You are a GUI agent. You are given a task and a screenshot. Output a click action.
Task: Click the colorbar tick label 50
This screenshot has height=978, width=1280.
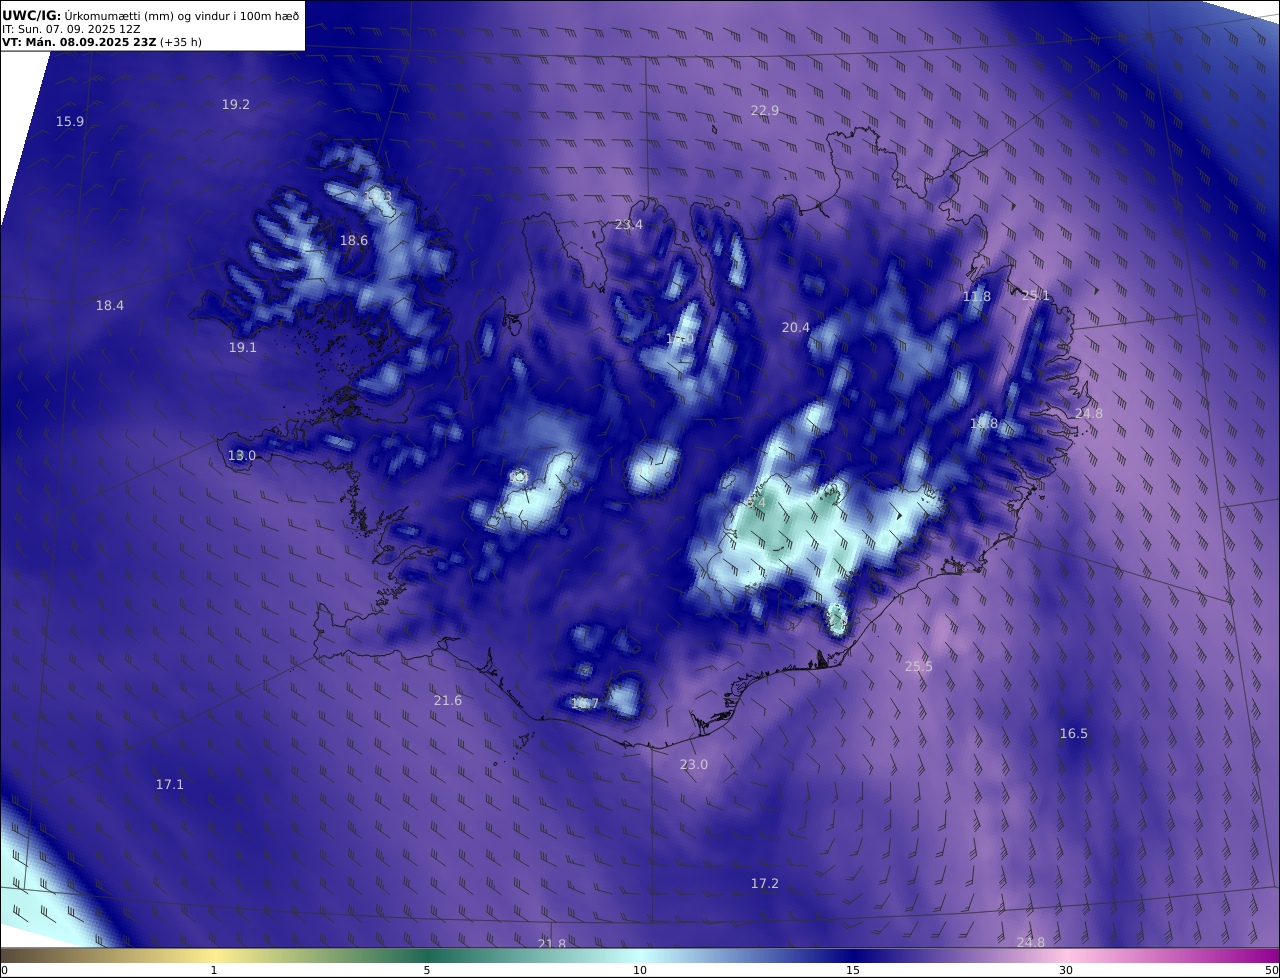[1271, 970]
